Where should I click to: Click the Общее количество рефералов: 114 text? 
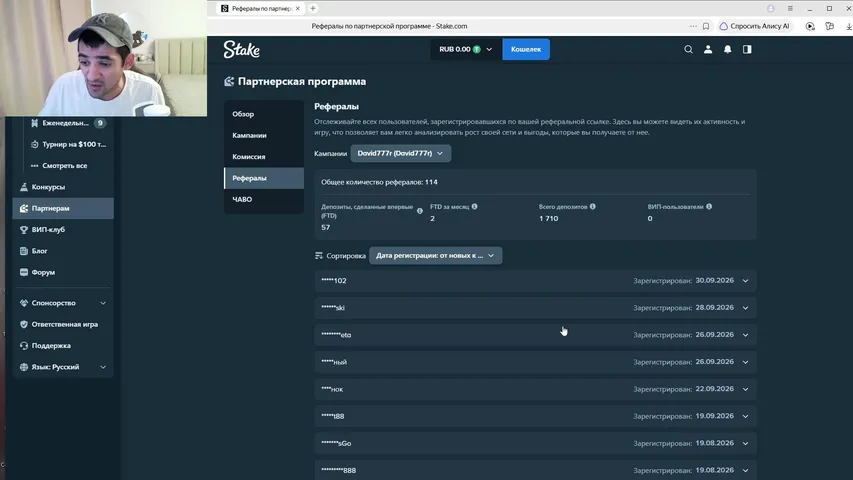pyautogui.click(x=379, y=182)
